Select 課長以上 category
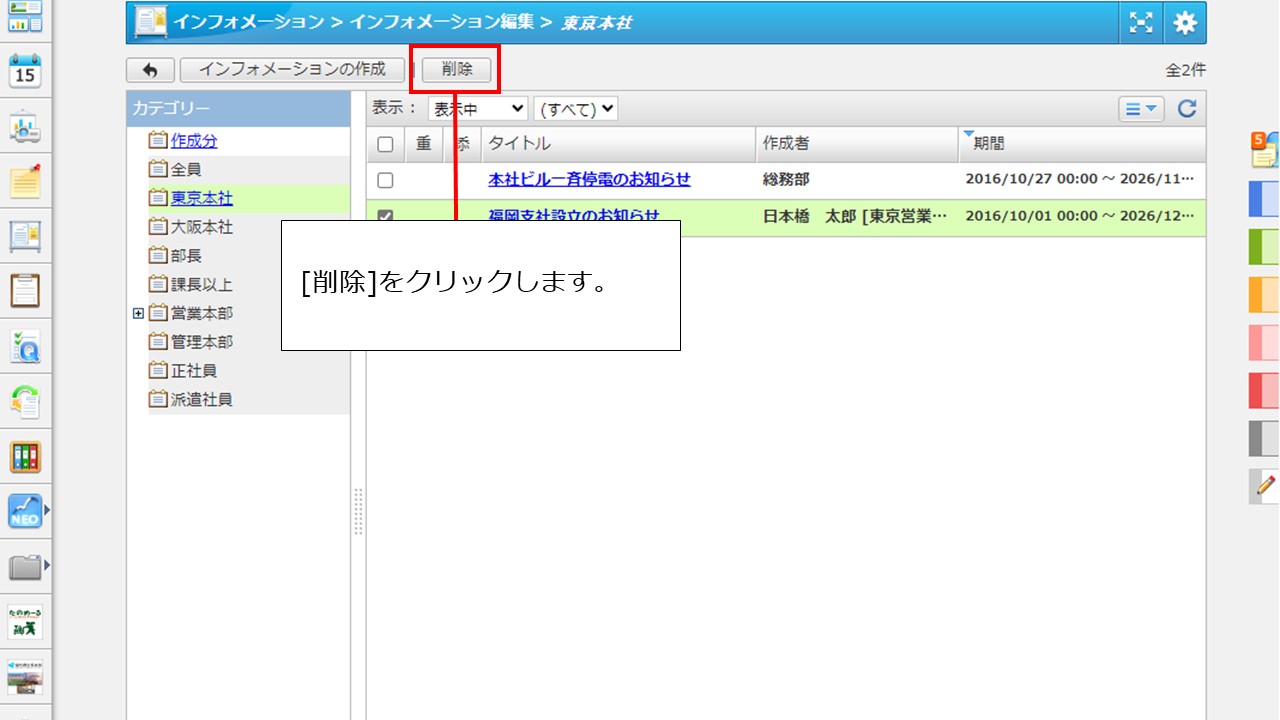The image size is (1280, 720). (x=202, y=284)
